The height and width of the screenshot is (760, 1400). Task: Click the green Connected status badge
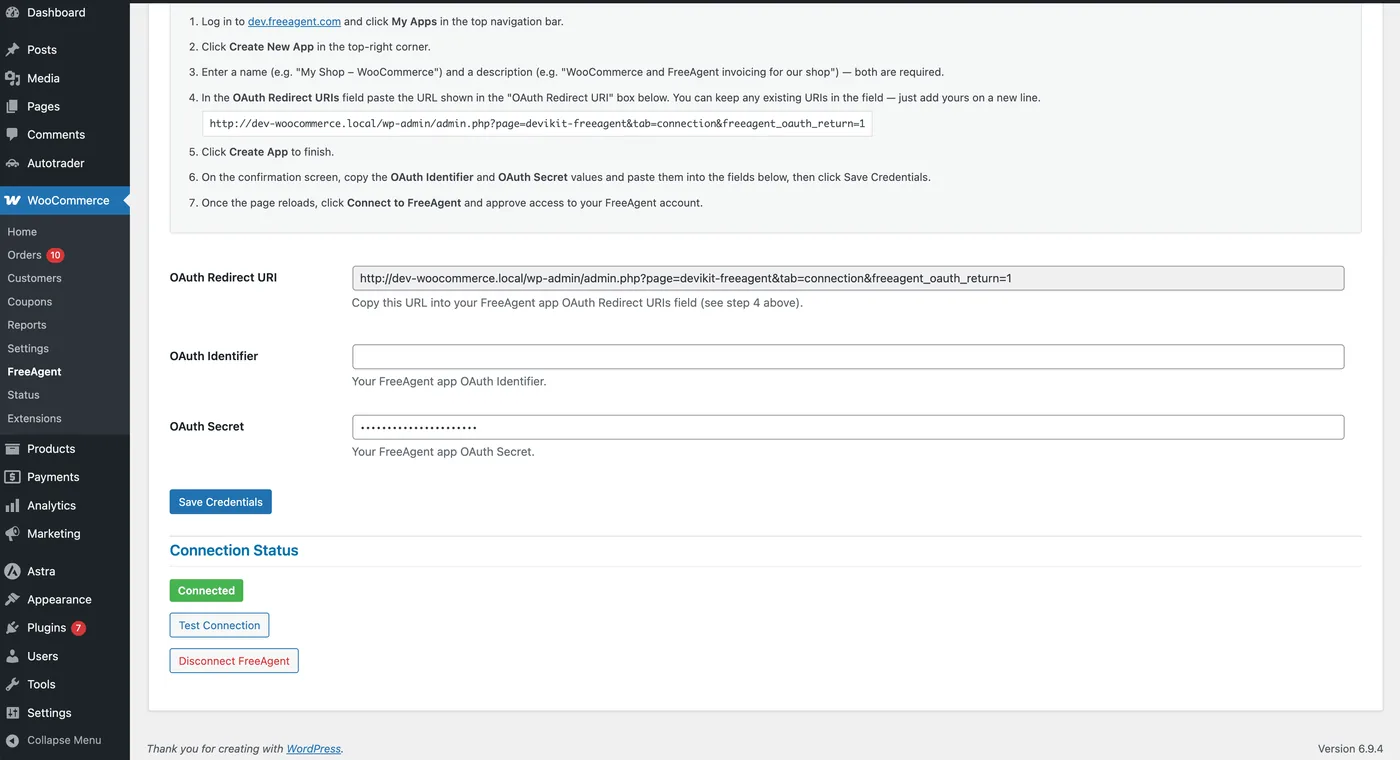[x=206, y=591]
